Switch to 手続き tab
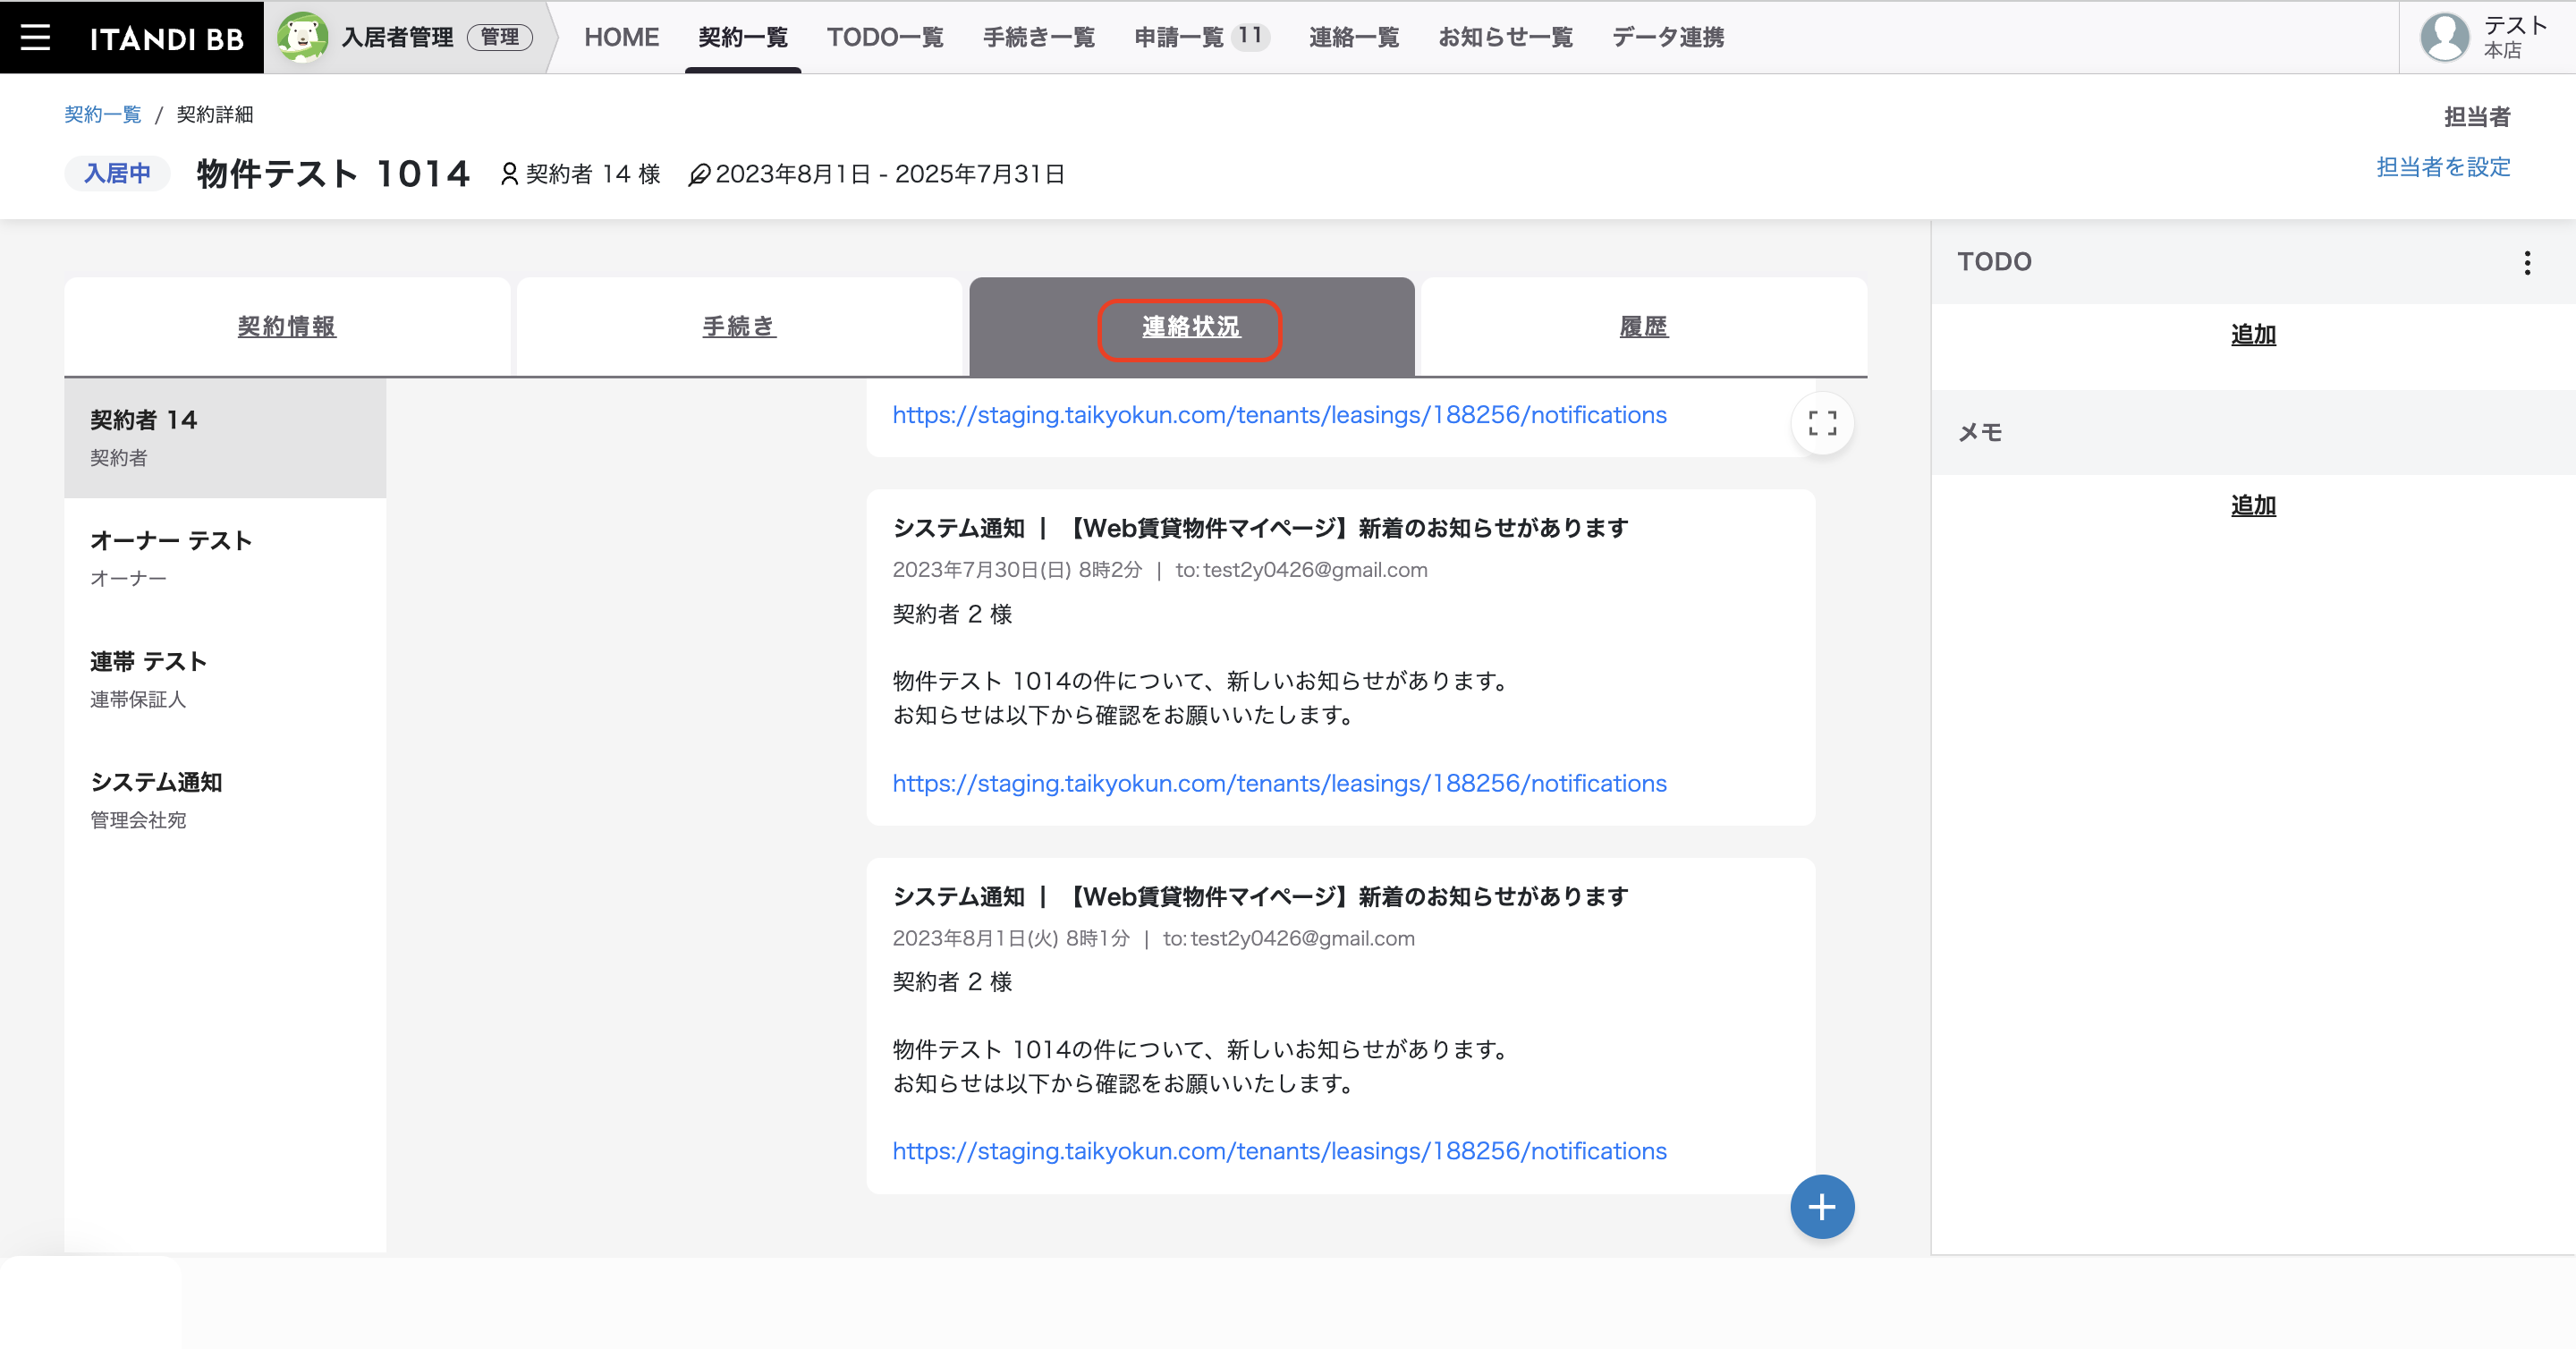The image size is (2576, 1349). 739,327
